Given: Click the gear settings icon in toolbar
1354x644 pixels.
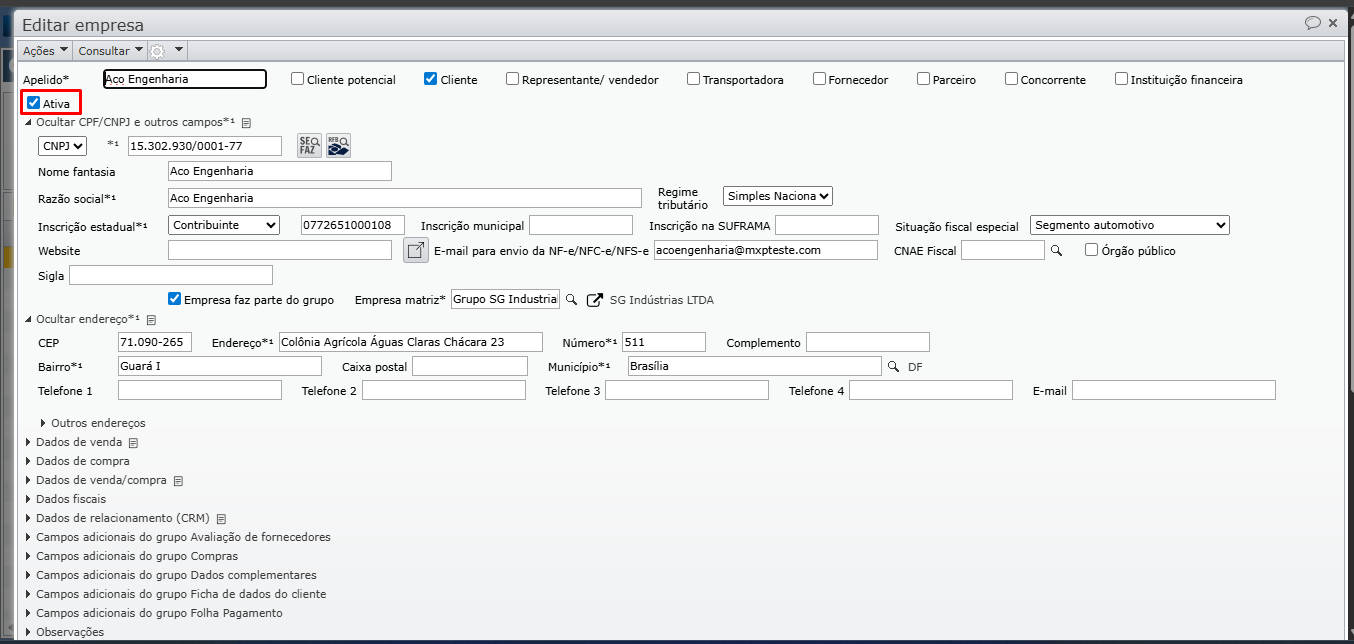Looking at the screenshot, I should (157, 51).
